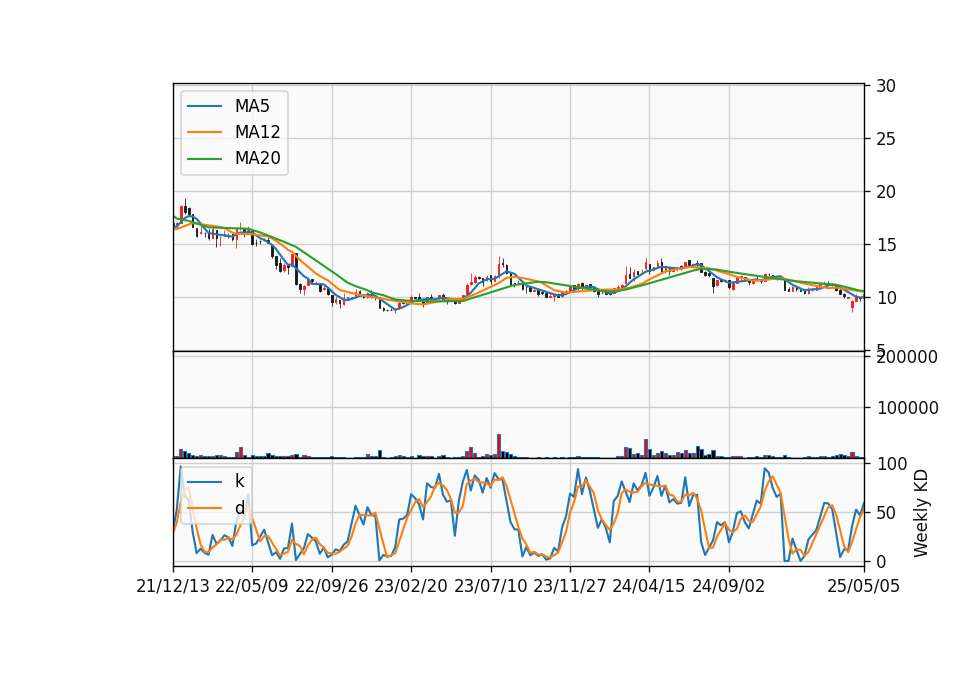Click the price axis label 15
The width and height of the screenshot is (960, 690).
[x=886, y=245]
